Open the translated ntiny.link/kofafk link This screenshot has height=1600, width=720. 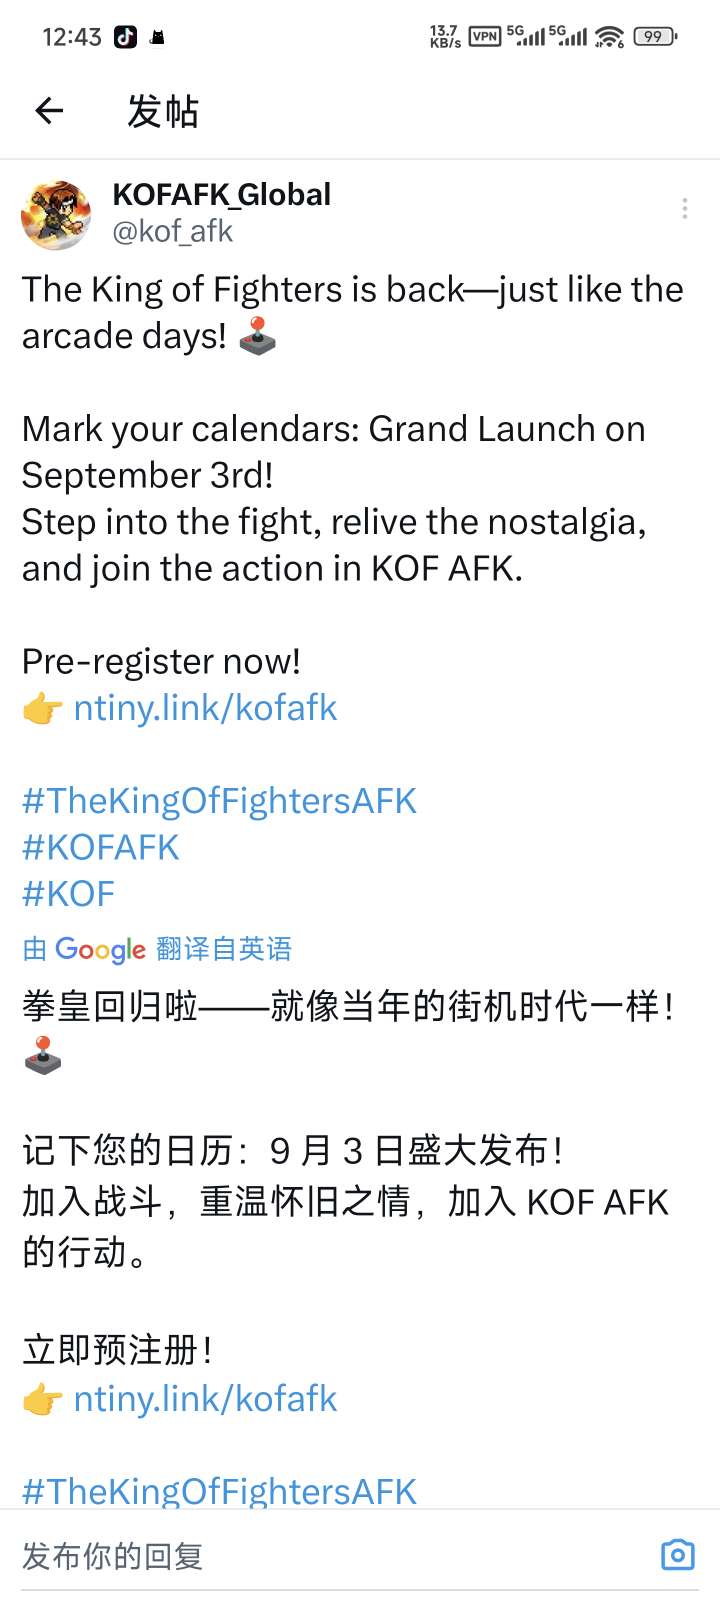(205, 1399)
